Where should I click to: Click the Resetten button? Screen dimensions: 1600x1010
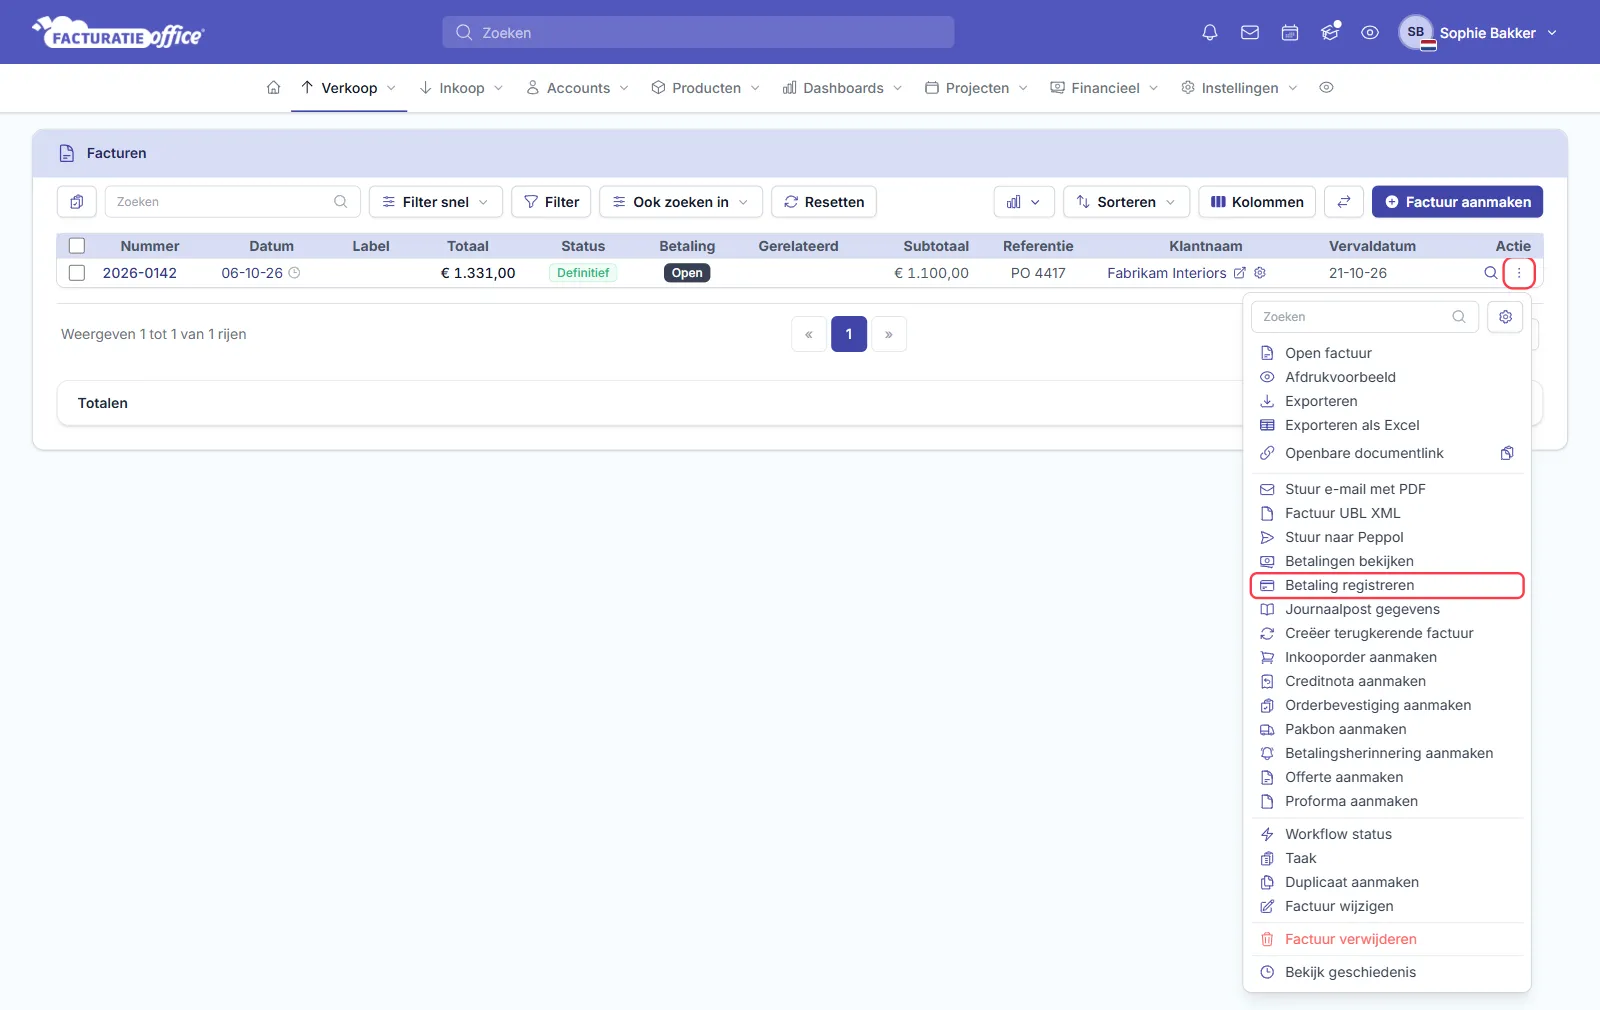click(x=824, y=202)
